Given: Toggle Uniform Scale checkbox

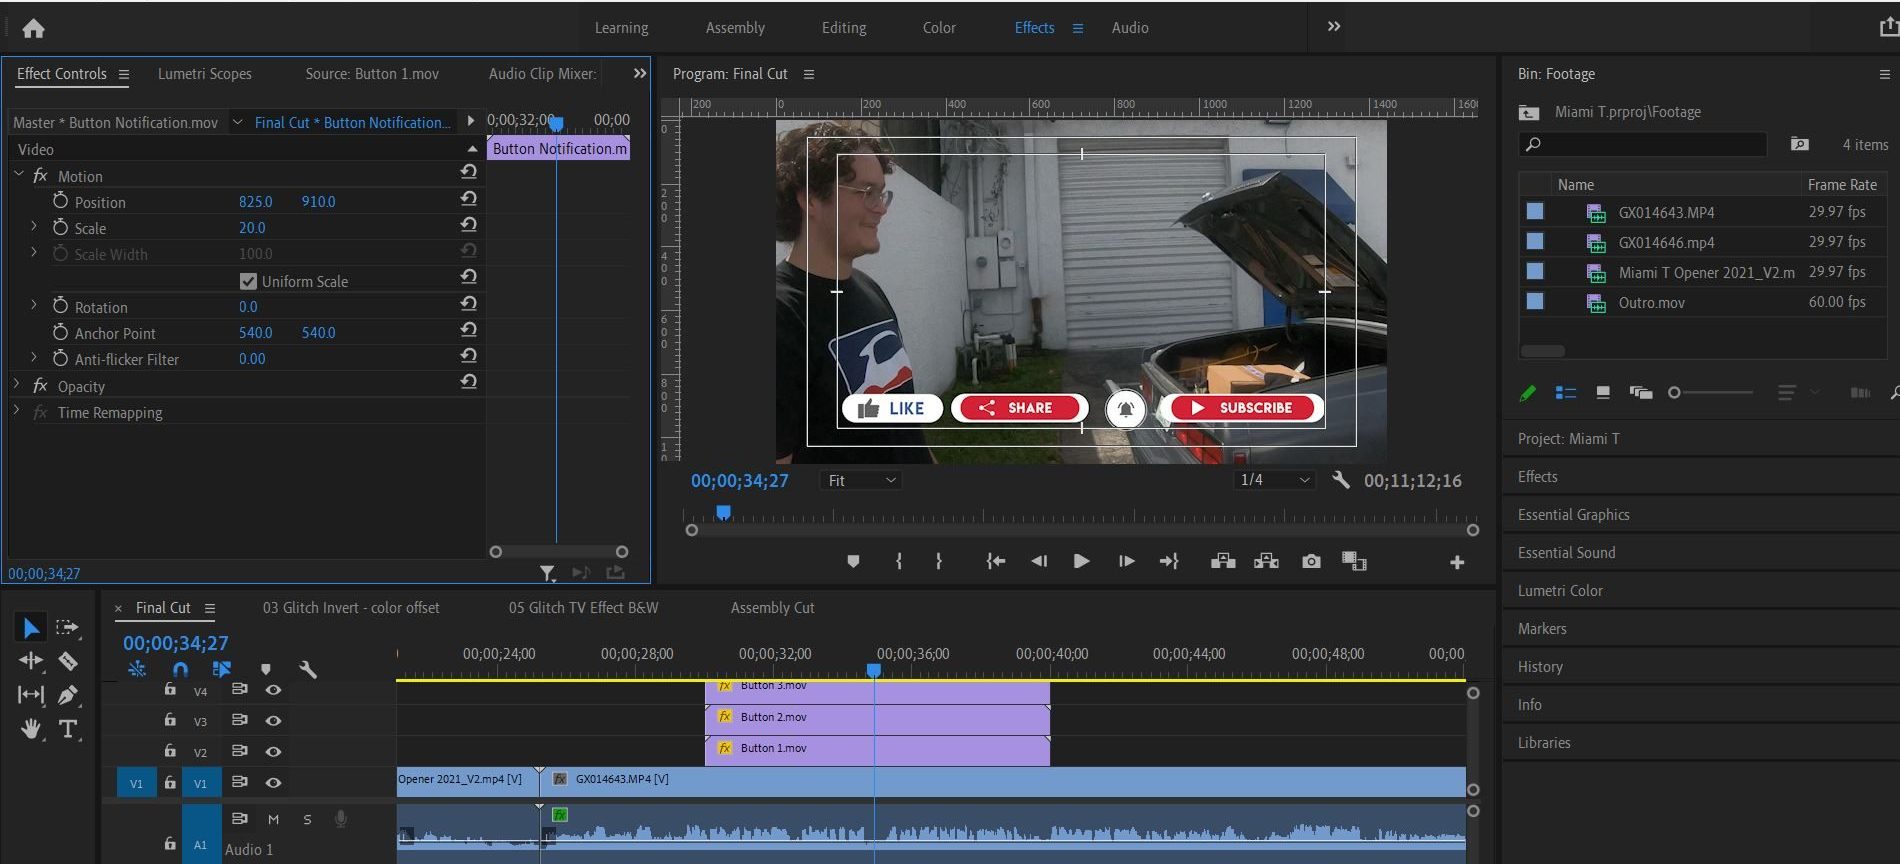Looking at the screenshot, I should [x=248, y=281].
